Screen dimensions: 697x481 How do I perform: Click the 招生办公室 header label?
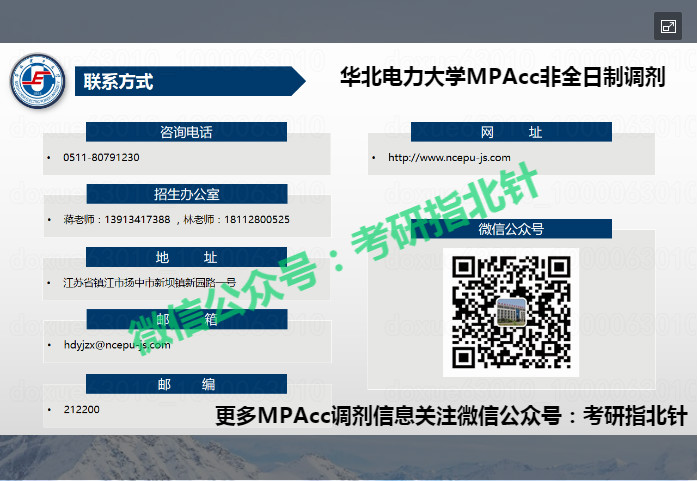point(187,194)
